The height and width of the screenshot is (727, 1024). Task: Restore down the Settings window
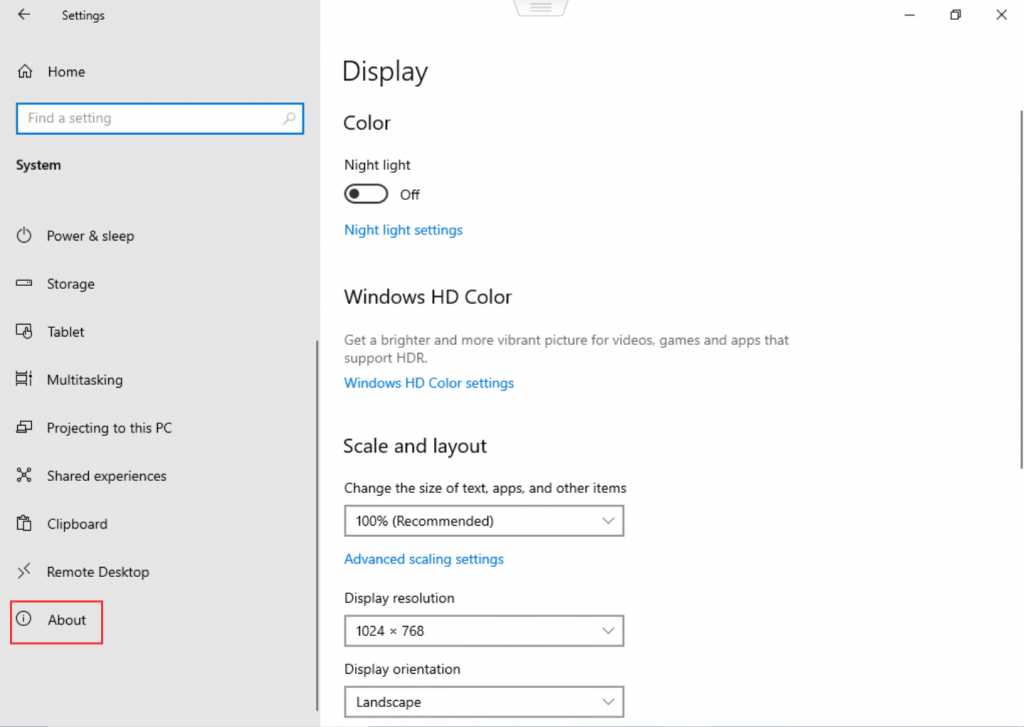(955, 14)
